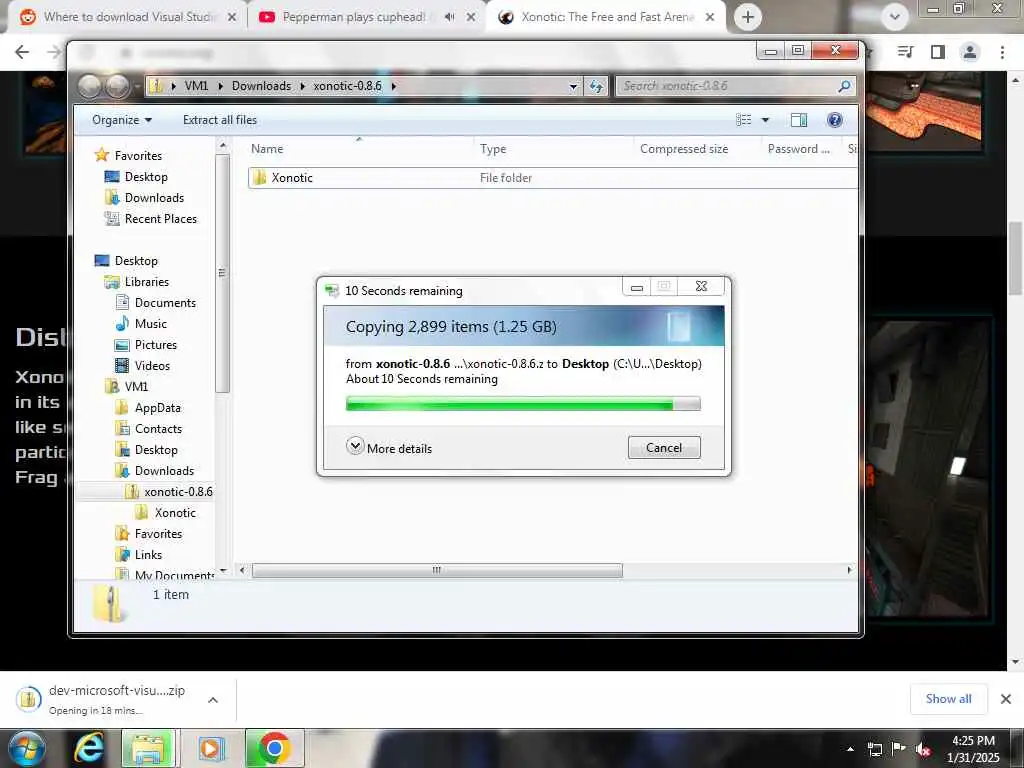Image resolution: width=1024 pixels, height=768 pixels.
Task: Click the search magnifier icon in Explorer
Action: (x=844, y=86)
